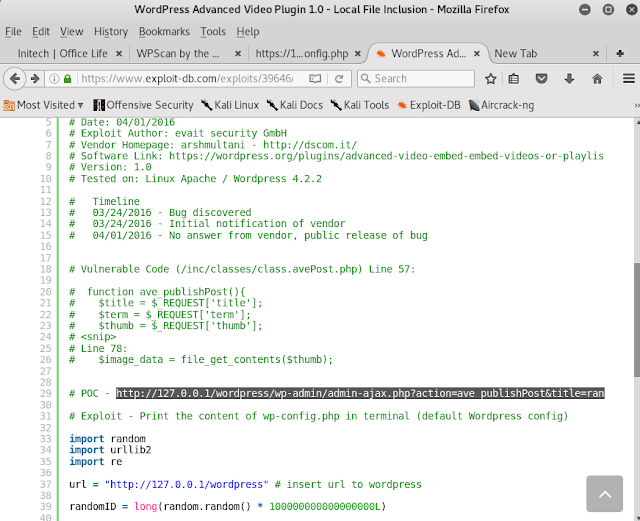
Task: Open Kali Docs bookmark
Action: point(294,105)
